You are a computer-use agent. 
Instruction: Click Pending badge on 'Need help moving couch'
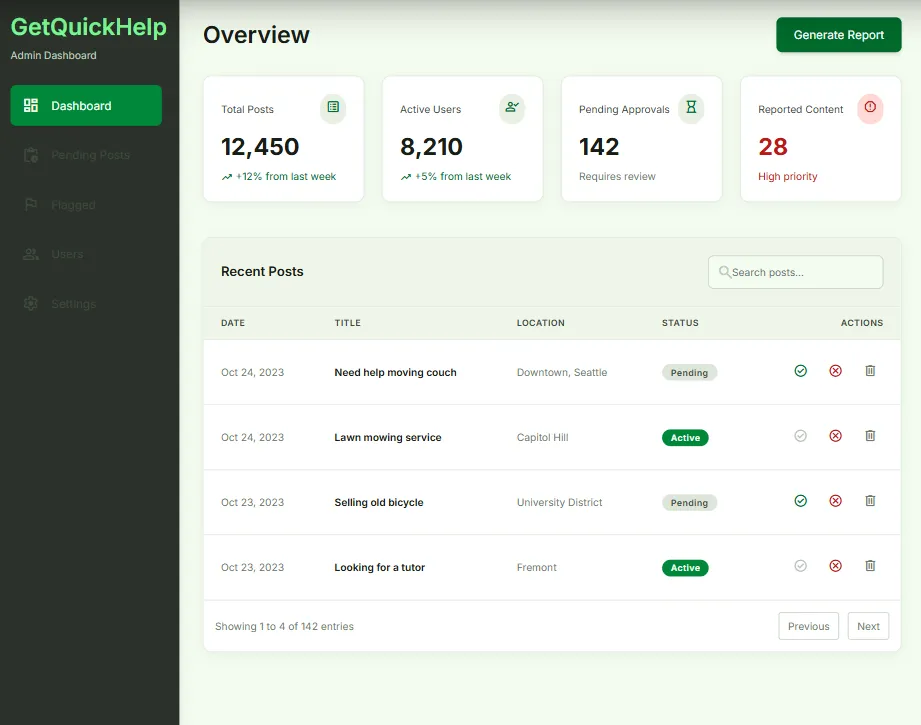click(689, 372)
